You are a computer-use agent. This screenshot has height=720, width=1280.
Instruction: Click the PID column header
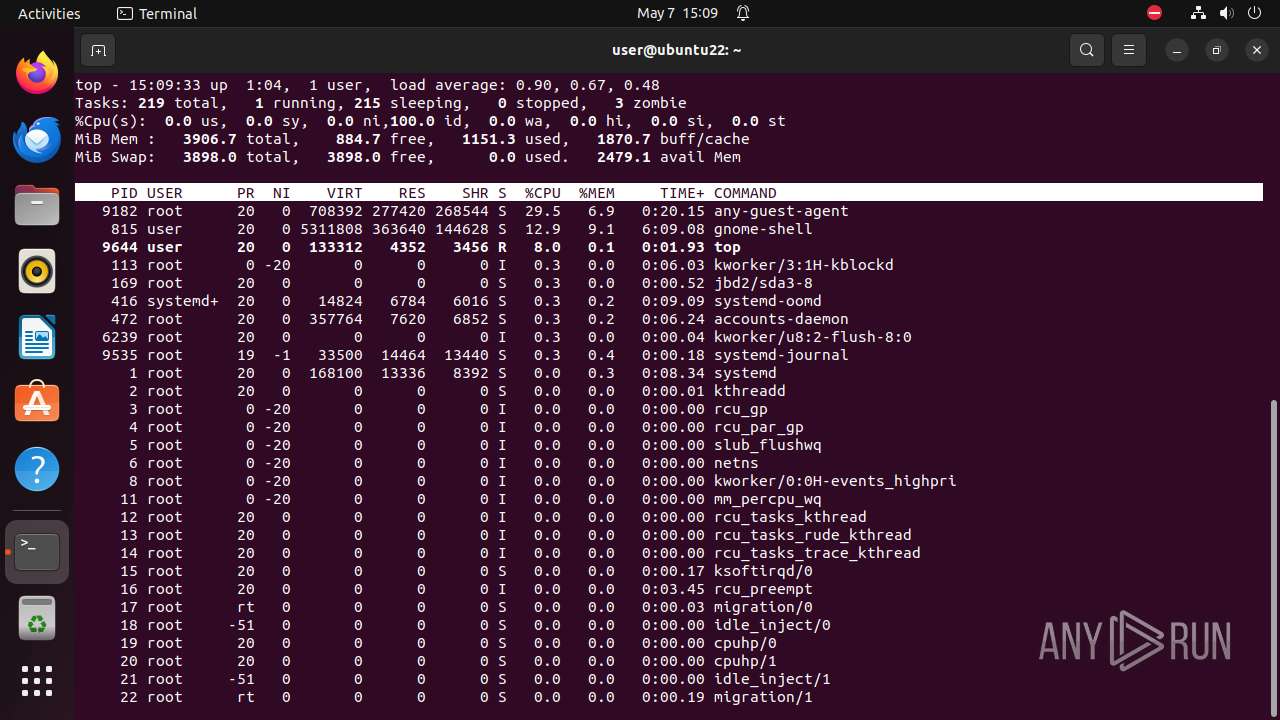coord(124,193)
